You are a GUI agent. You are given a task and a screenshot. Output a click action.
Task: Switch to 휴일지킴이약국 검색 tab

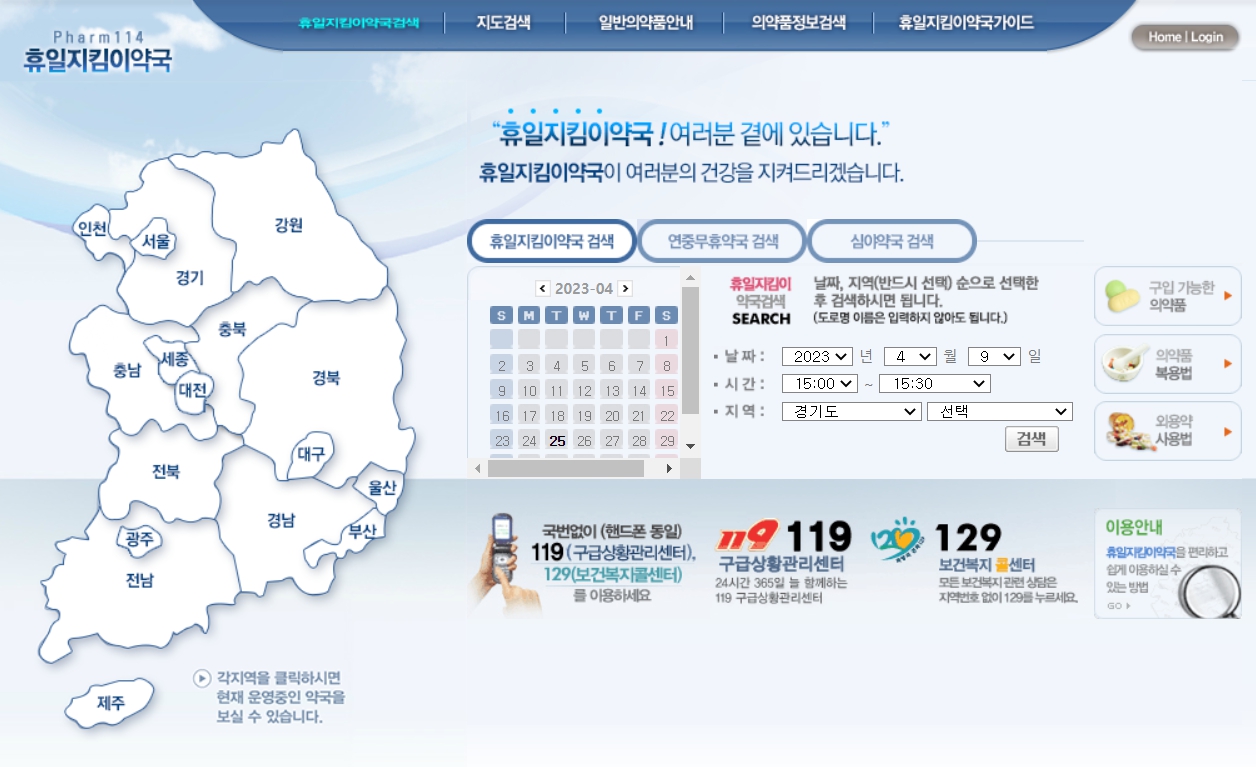(552, 241)
